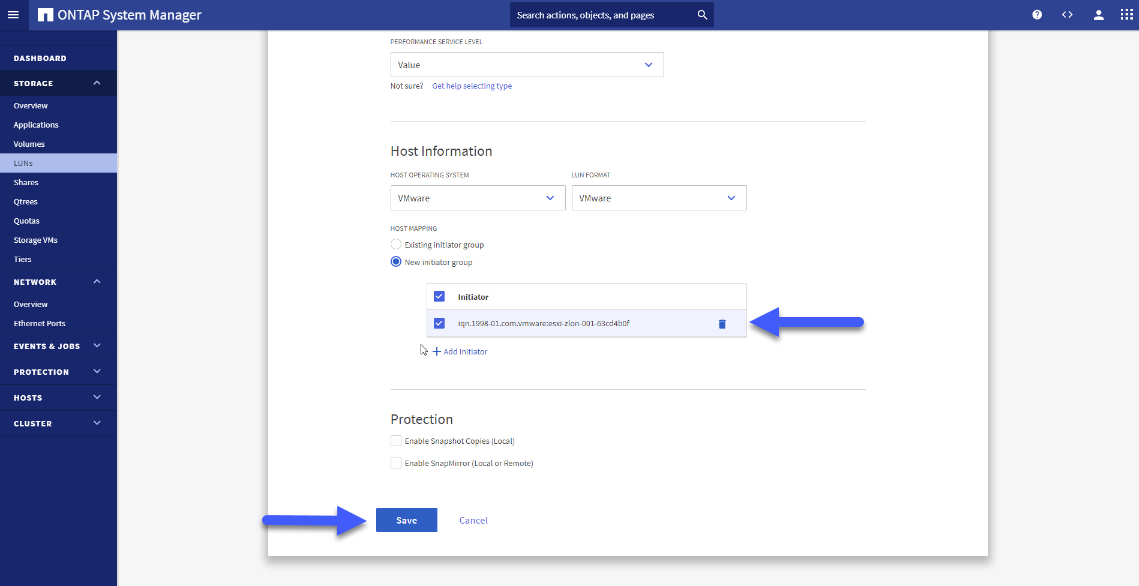This screenshot has width=1139, height=586.
Task: Open Tiers in sidebar
Action: [22, 259]
